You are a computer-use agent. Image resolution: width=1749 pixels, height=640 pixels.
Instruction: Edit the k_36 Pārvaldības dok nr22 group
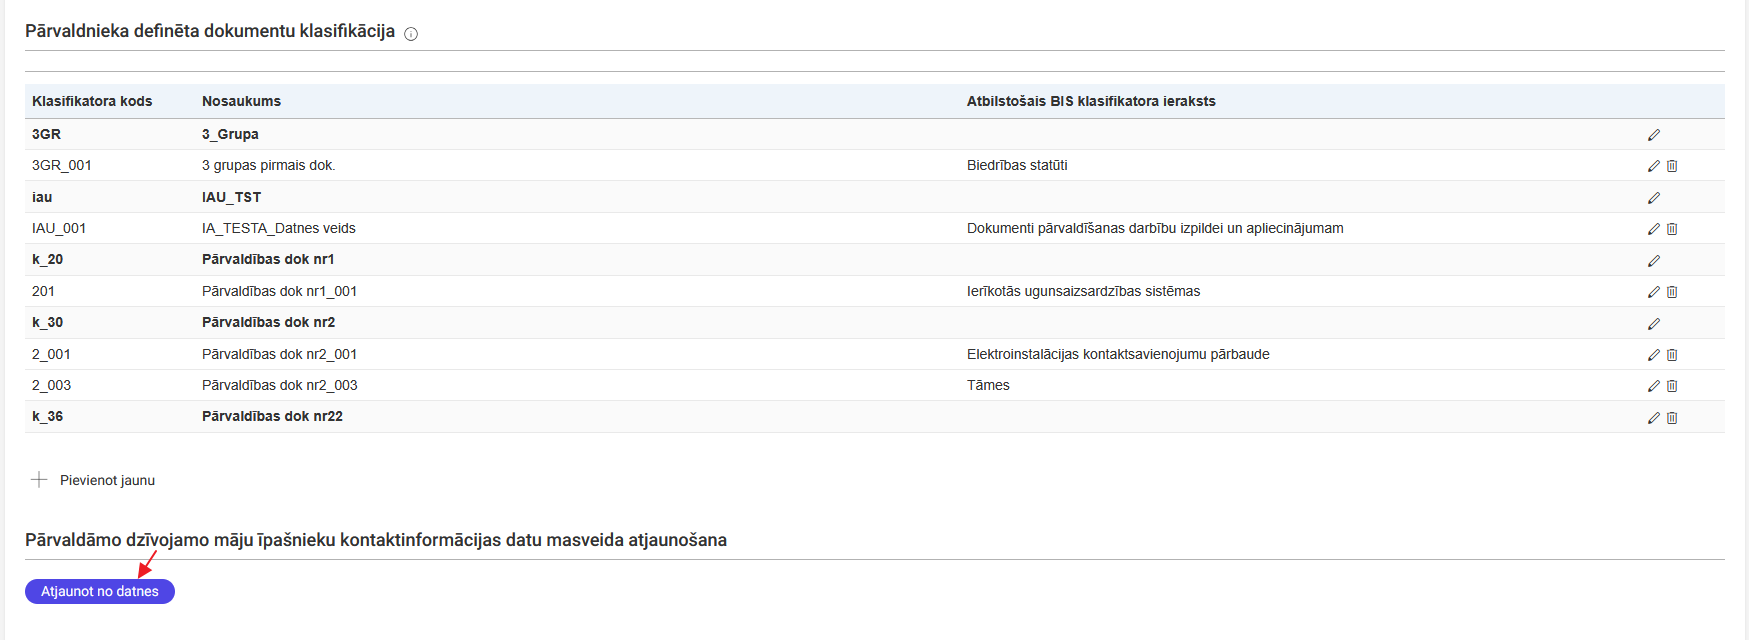pos(1653,418)
